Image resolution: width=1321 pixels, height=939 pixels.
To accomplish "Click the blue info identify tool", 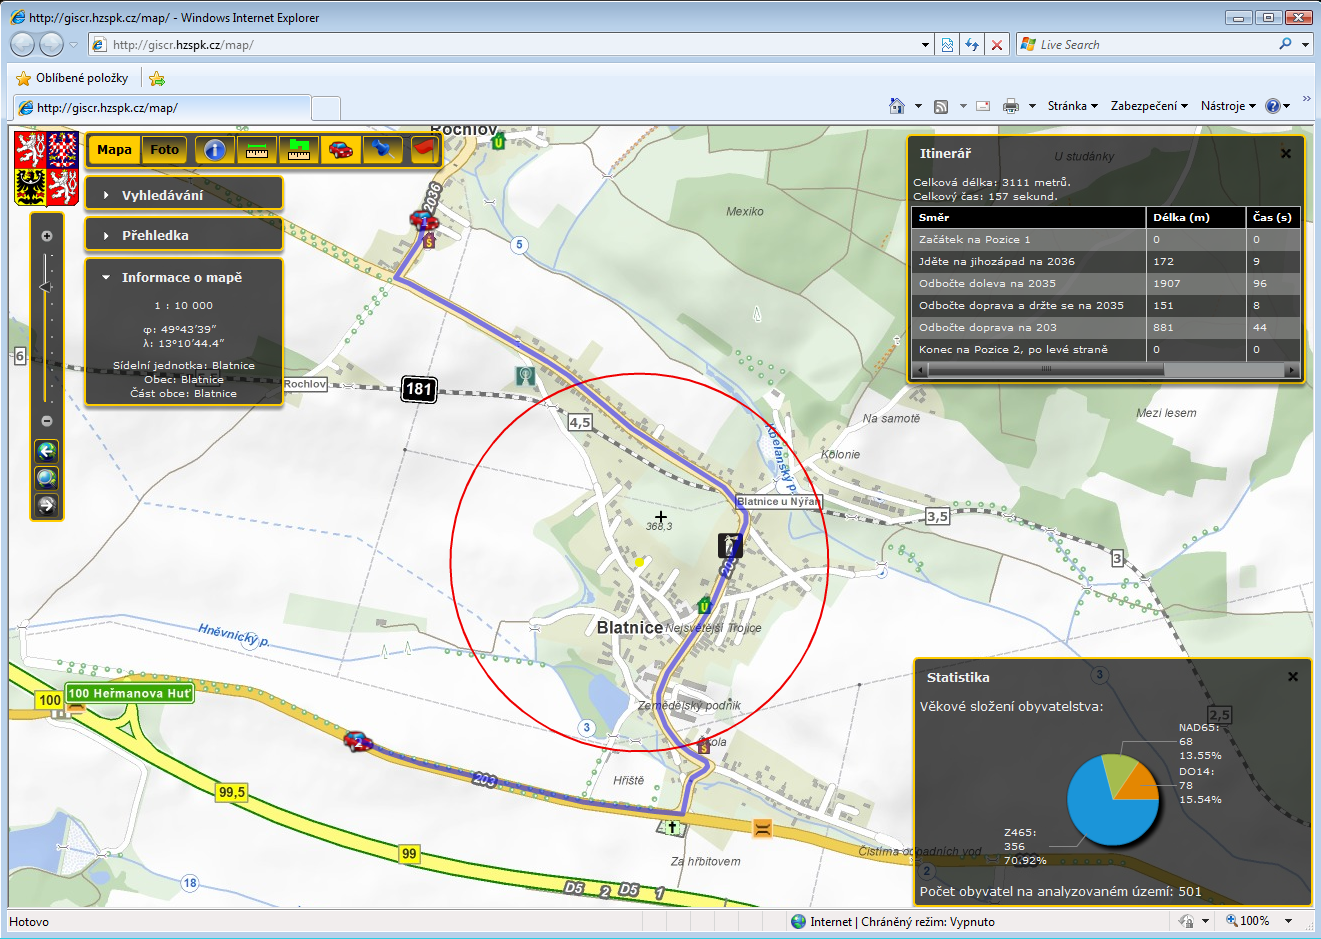I will [x=214, y=150].
